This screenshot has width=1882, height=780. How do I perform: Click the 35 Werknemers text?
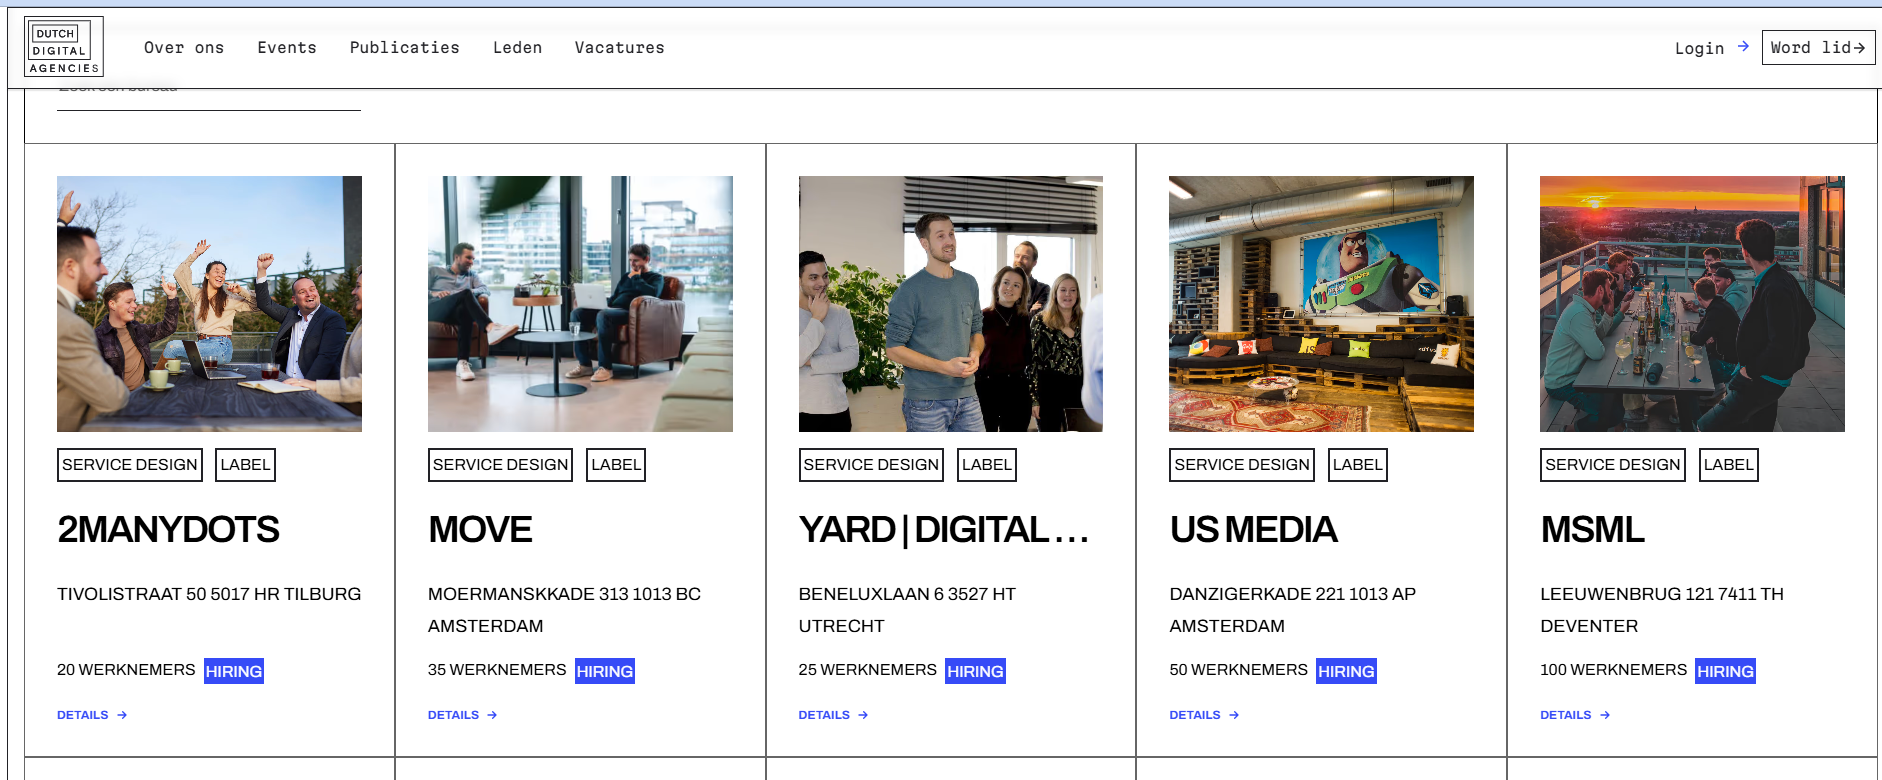pyautogui.click(x=497, y=670)
